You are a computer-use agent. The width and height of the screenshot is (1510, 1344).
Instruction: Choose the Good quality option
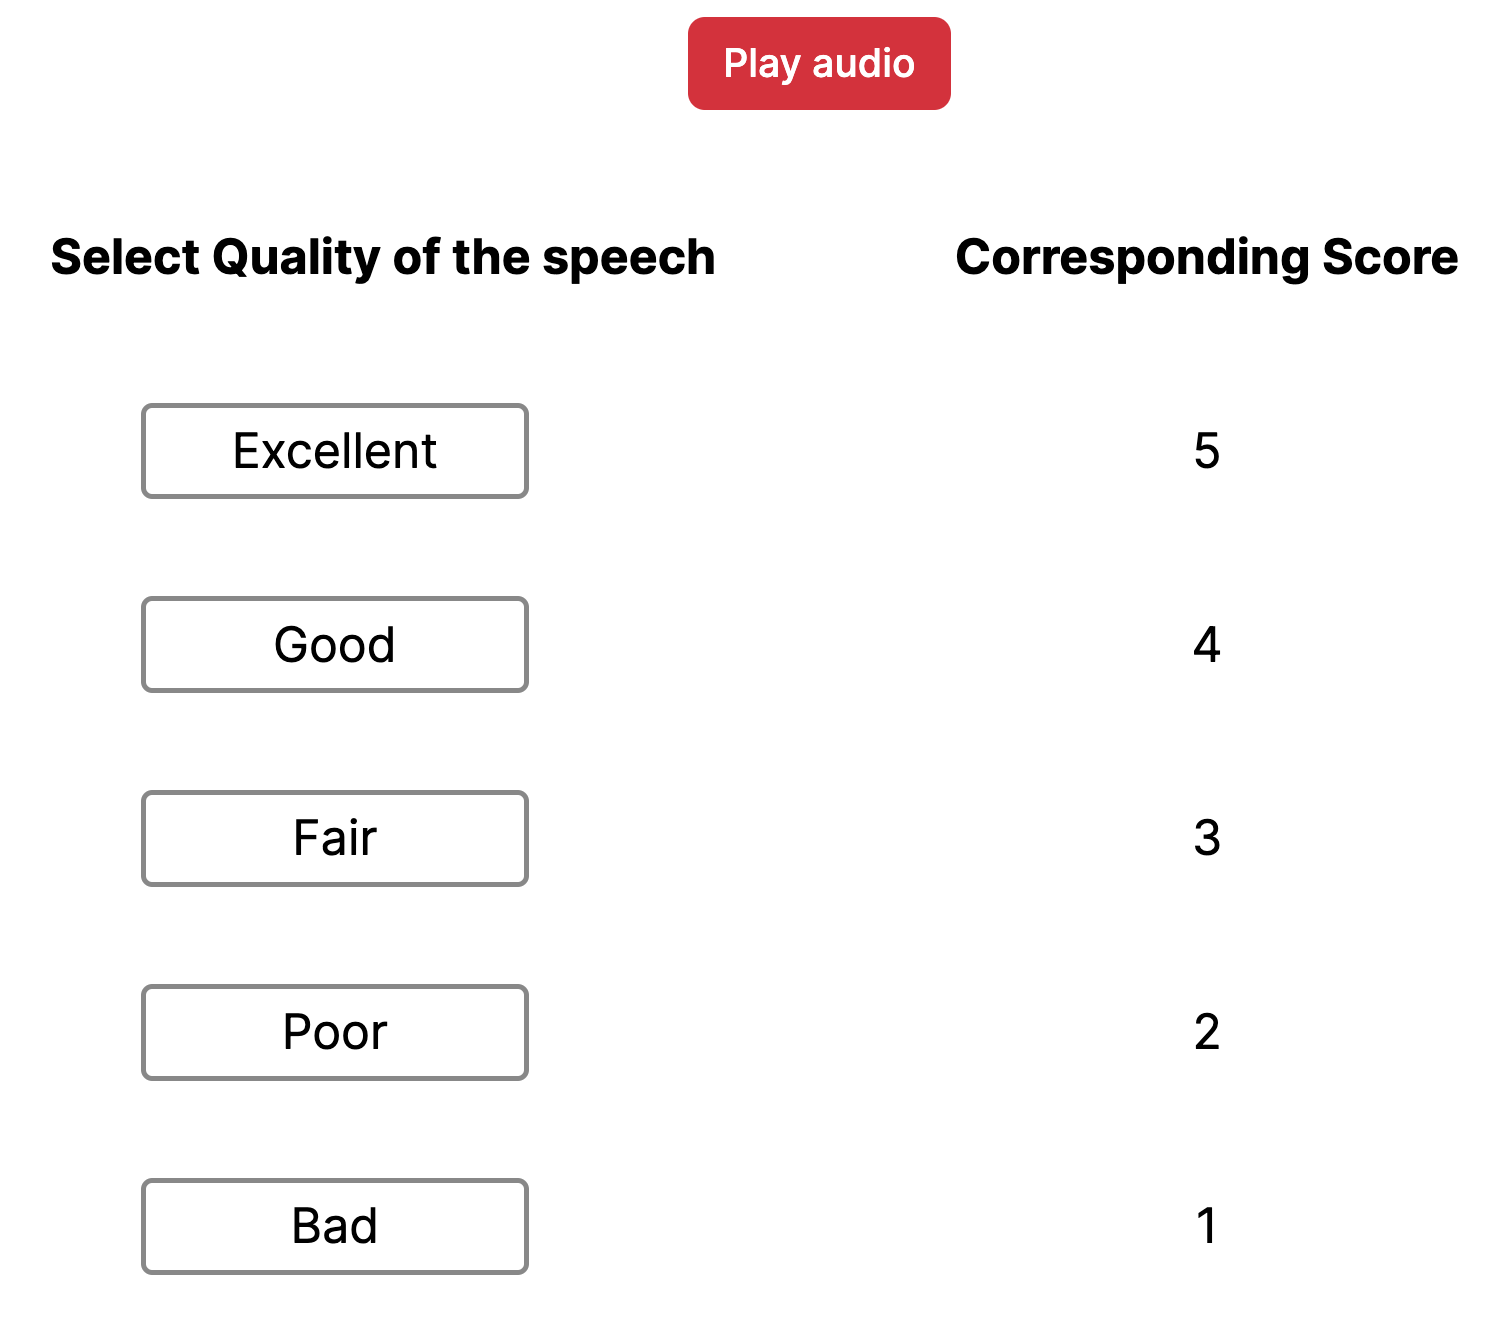pos(334,645)
